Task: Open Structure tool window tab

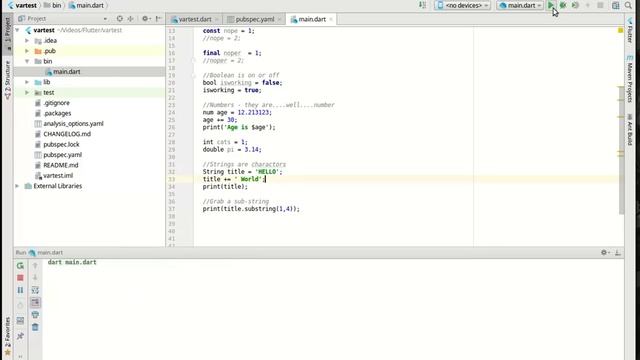Action: 7,80
